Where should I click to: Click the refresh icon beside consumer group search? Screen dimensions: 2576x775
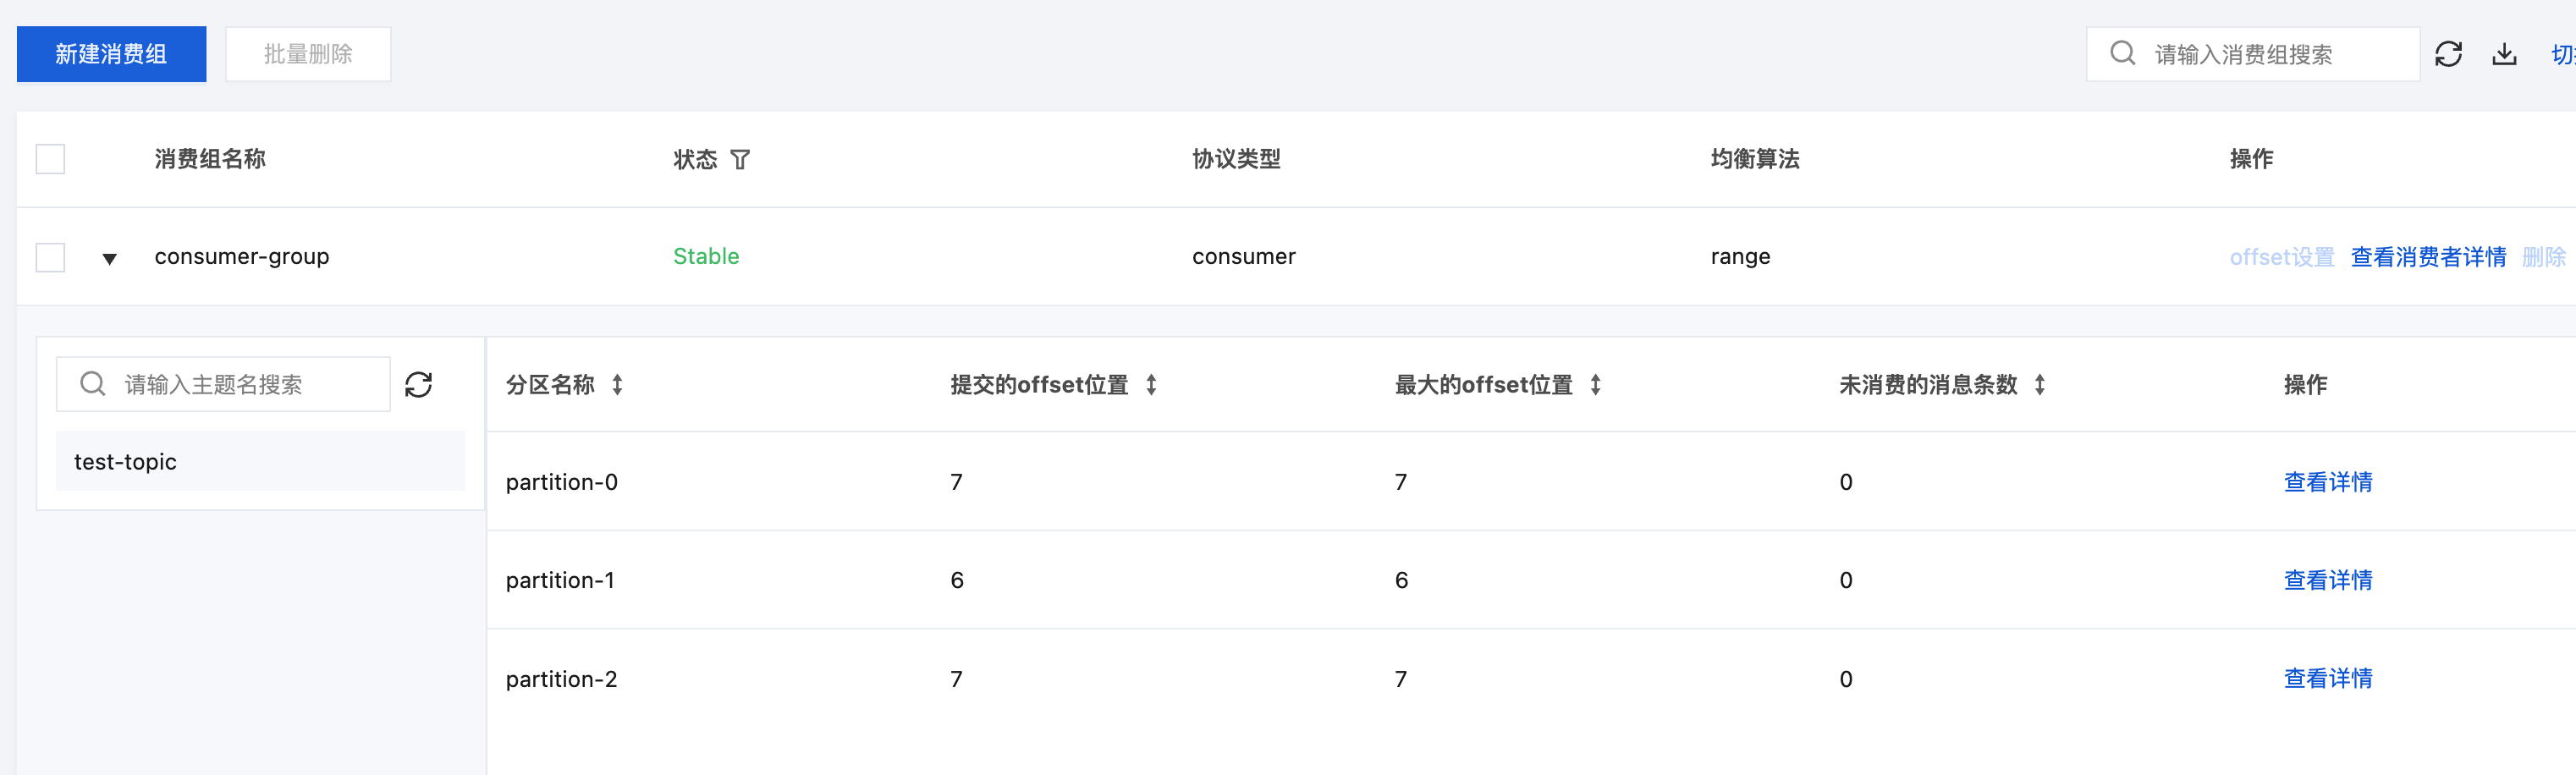click(x=2448, y=54)
